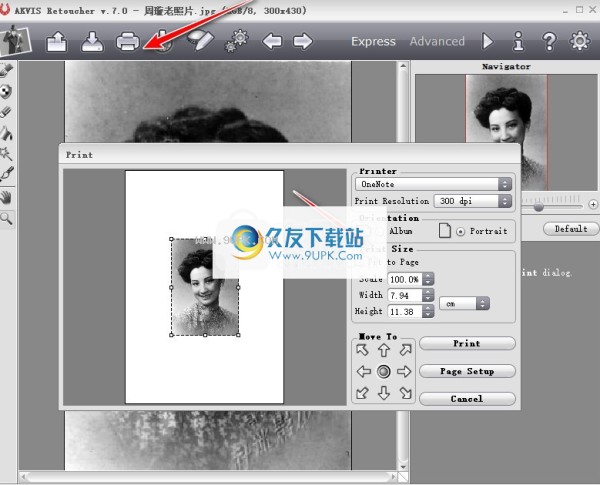This screenshot has height=485, width=600.
Task: Select the hand pan tool
Action: pyautogui.click(x=6, y=198)
